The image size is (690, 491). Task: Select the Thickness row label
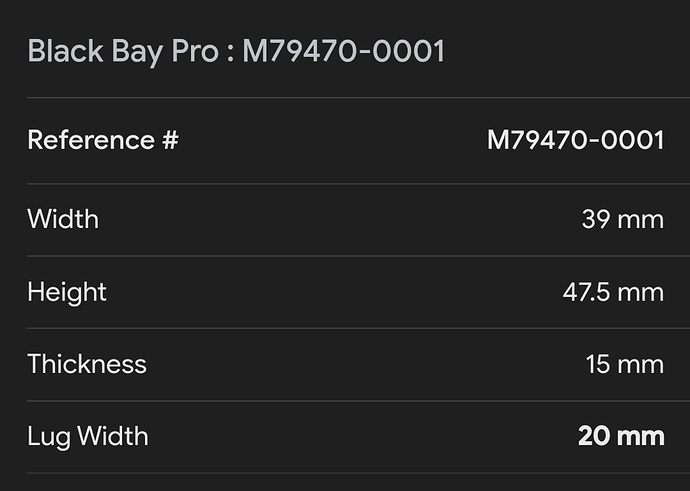click(x=87, y=364)
